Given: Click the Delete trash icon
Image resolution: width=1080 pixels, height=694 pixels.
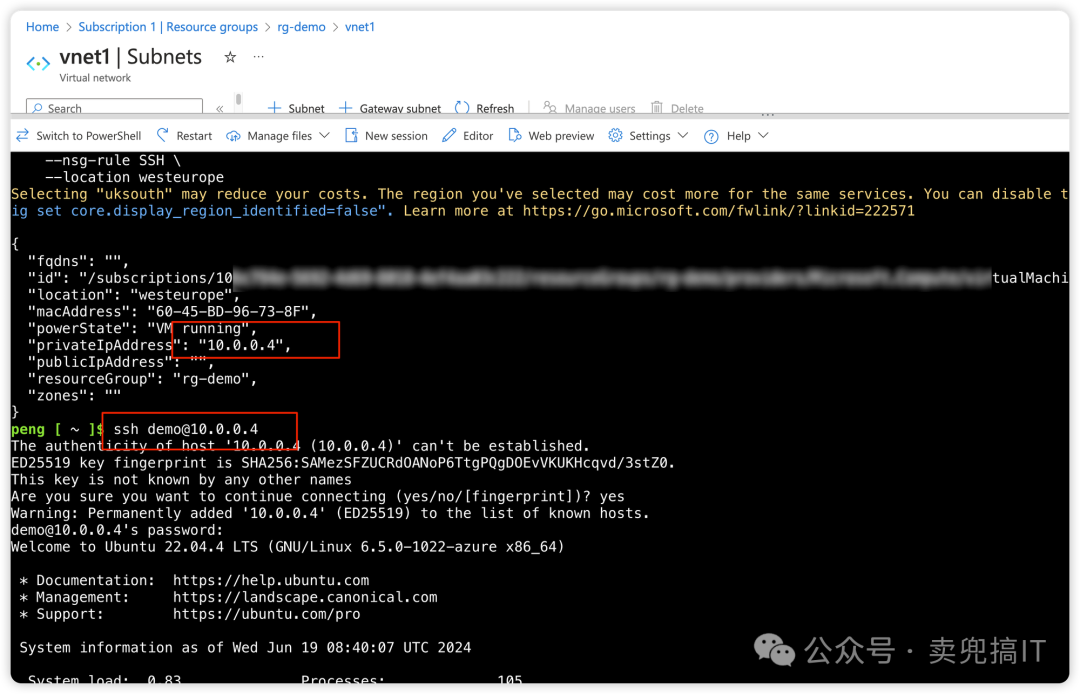Looking at the screenshot, I should (657, 108).
